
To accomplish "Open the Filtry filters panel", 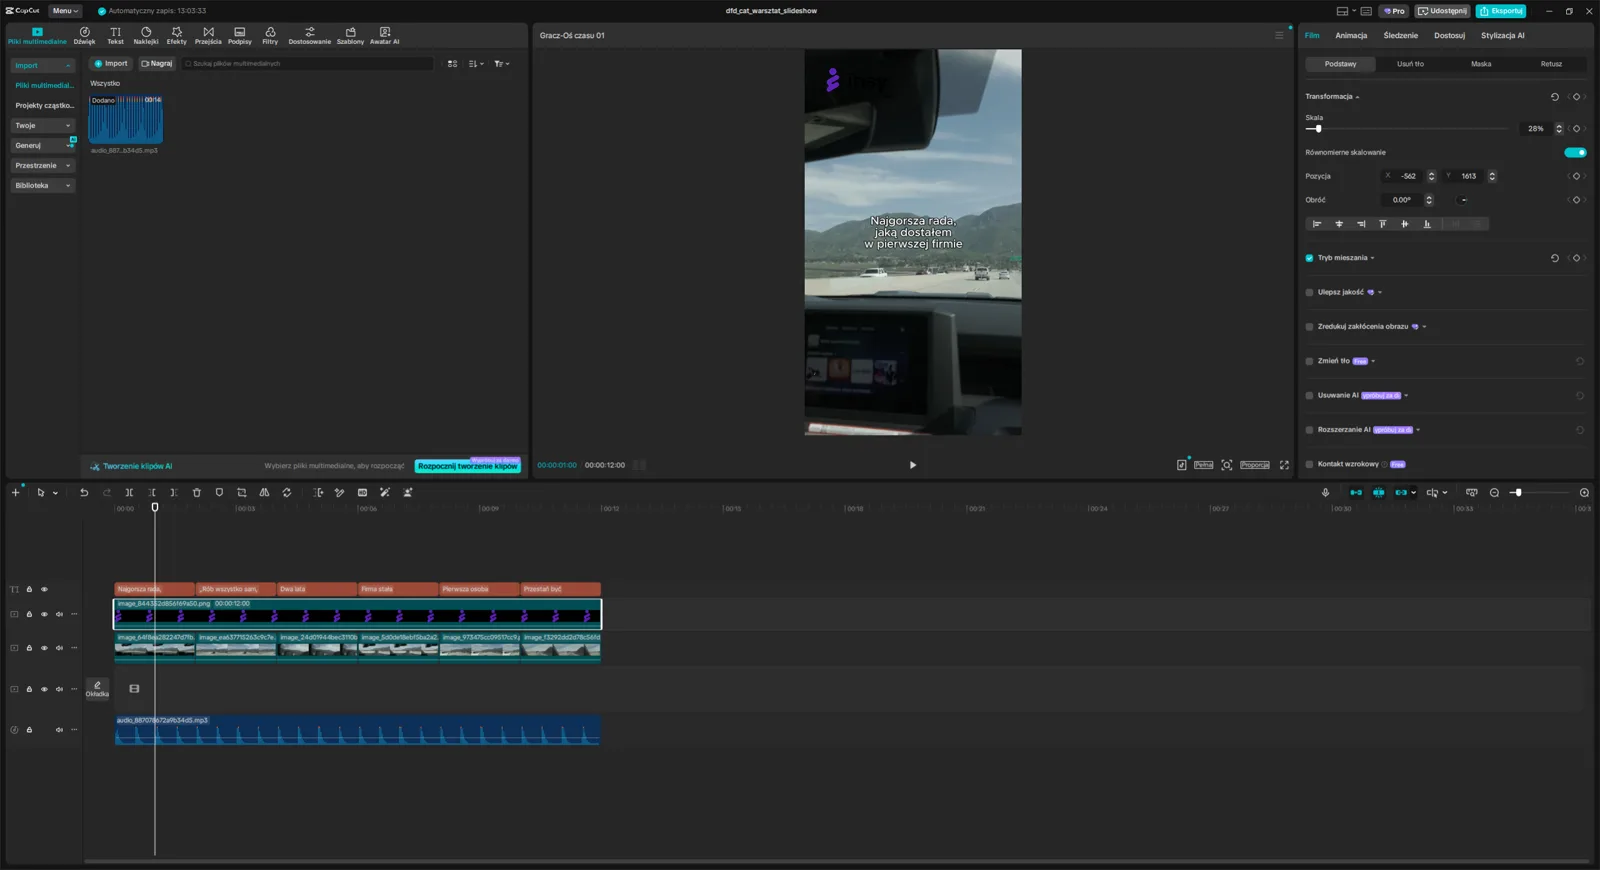I will coord(270,36).
